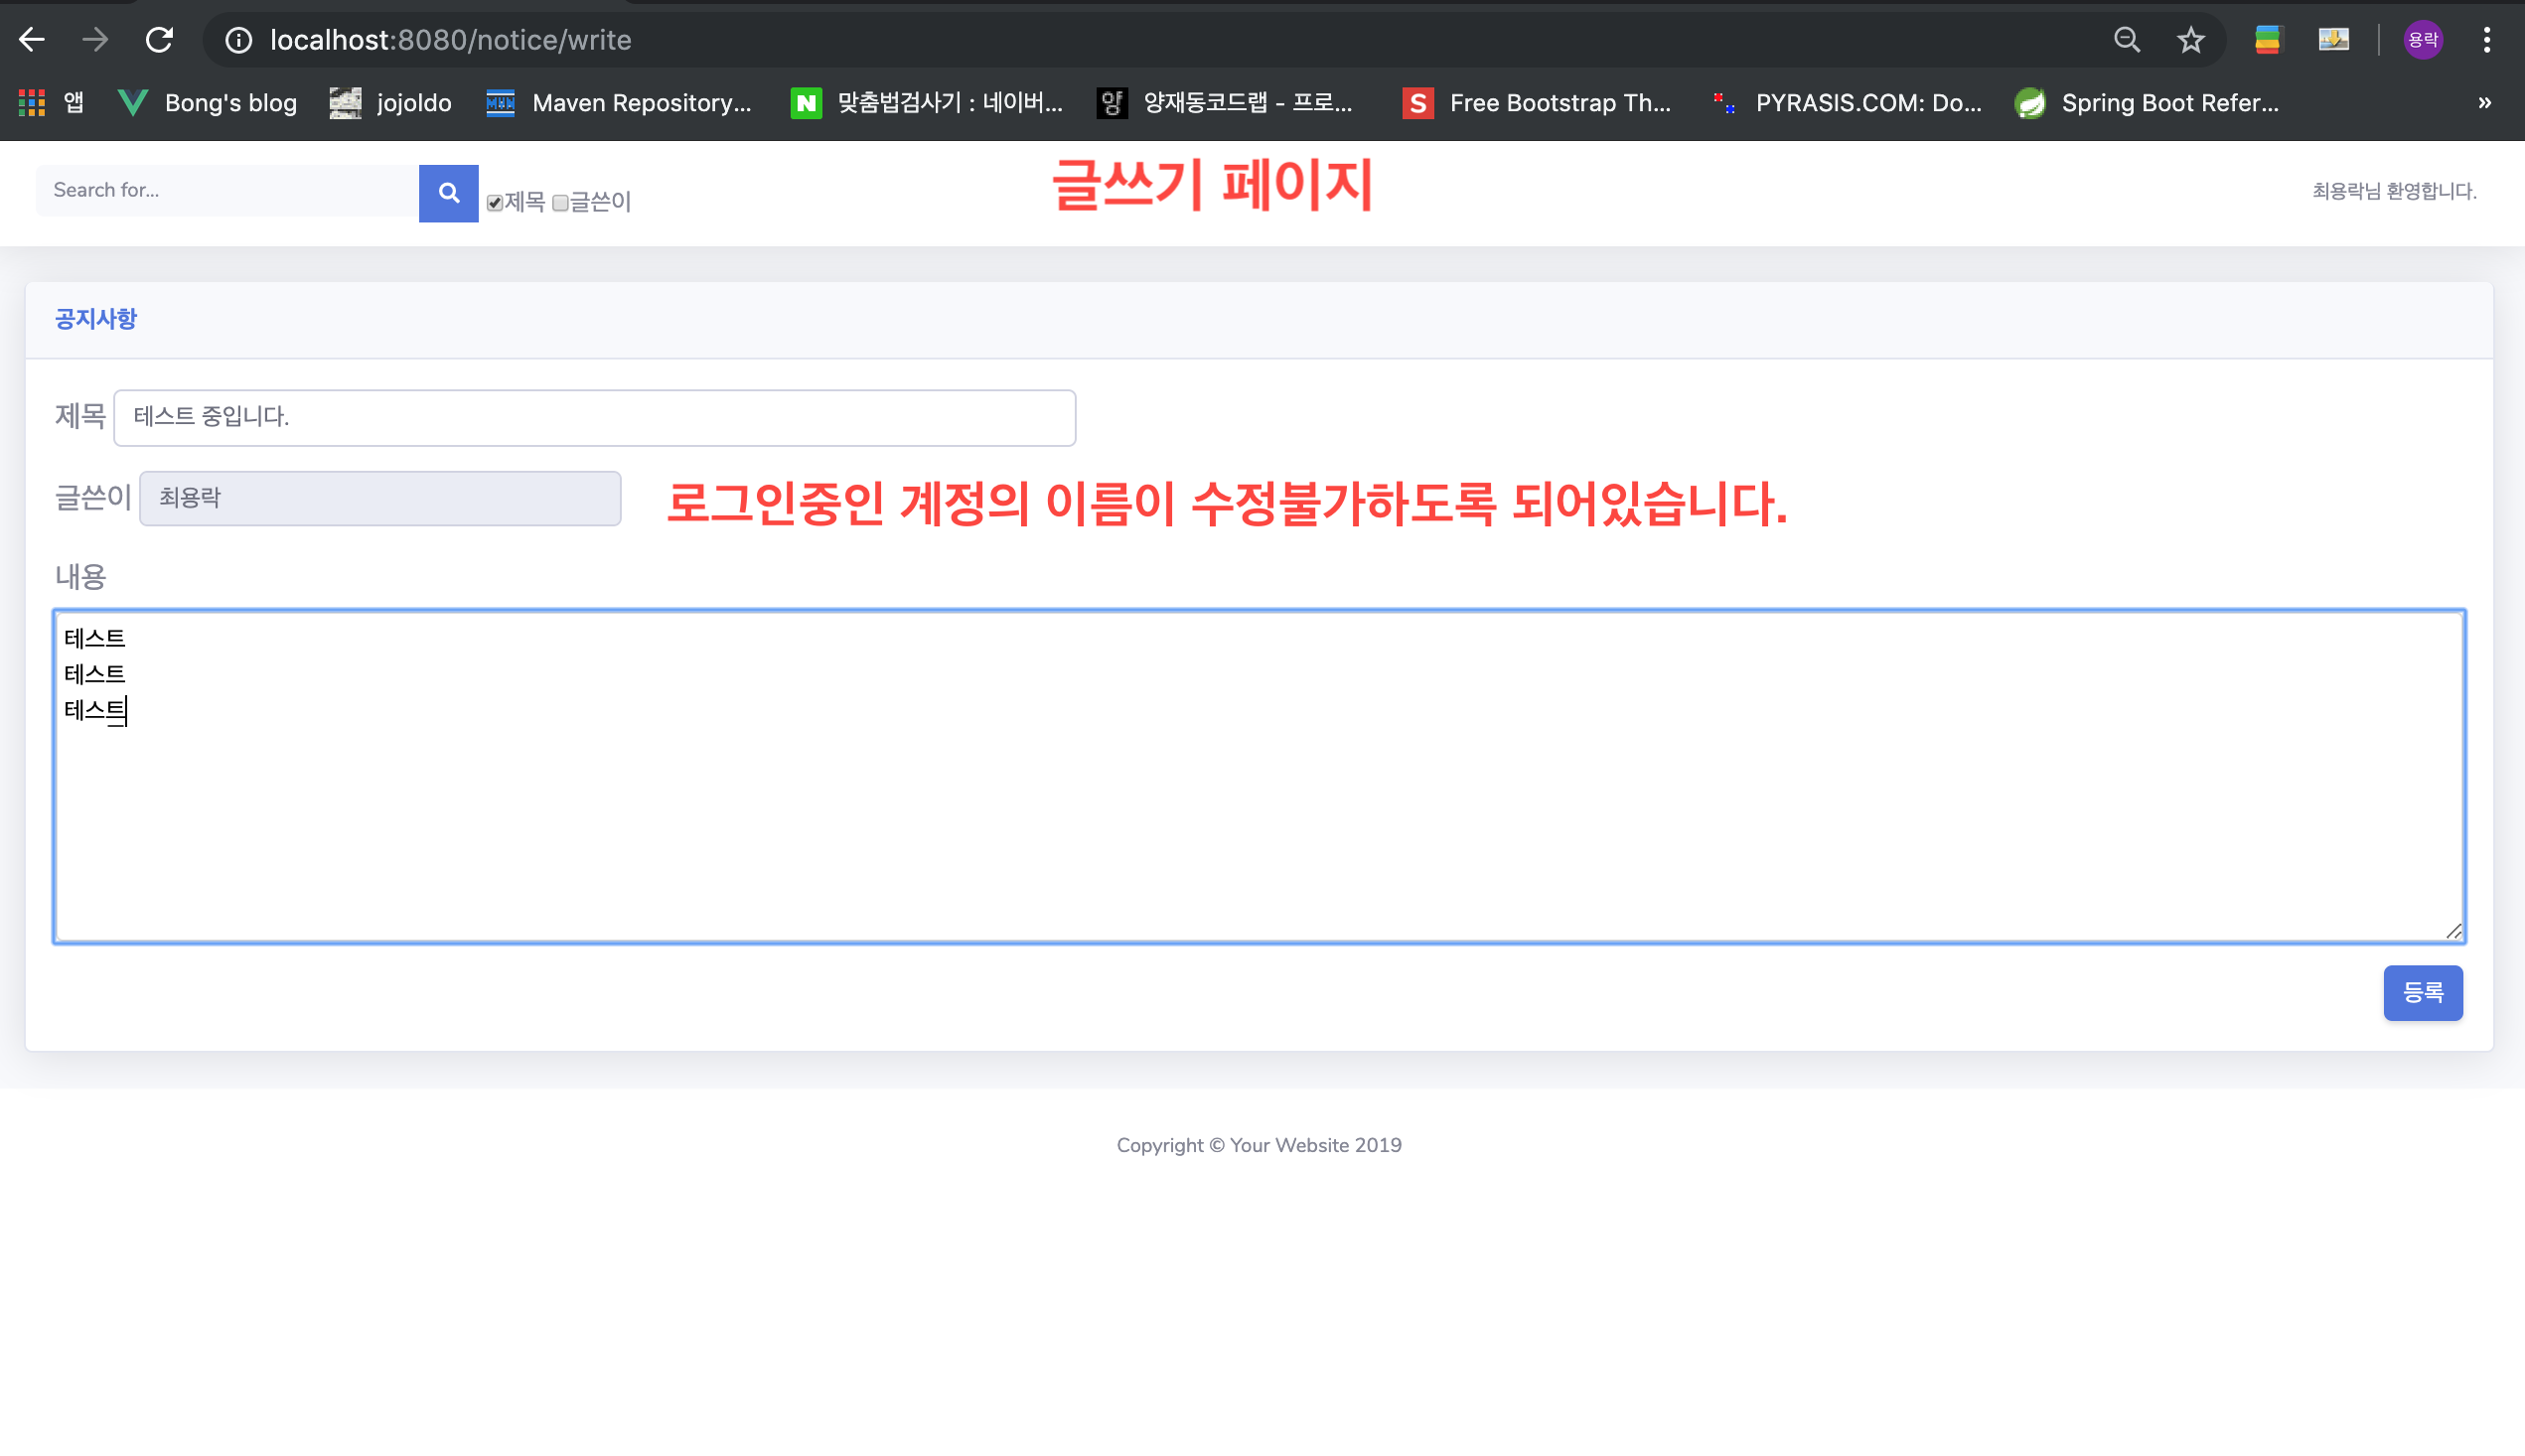Click the 등록 submit button
2525x1456 pixels.
click(2422, 992)
